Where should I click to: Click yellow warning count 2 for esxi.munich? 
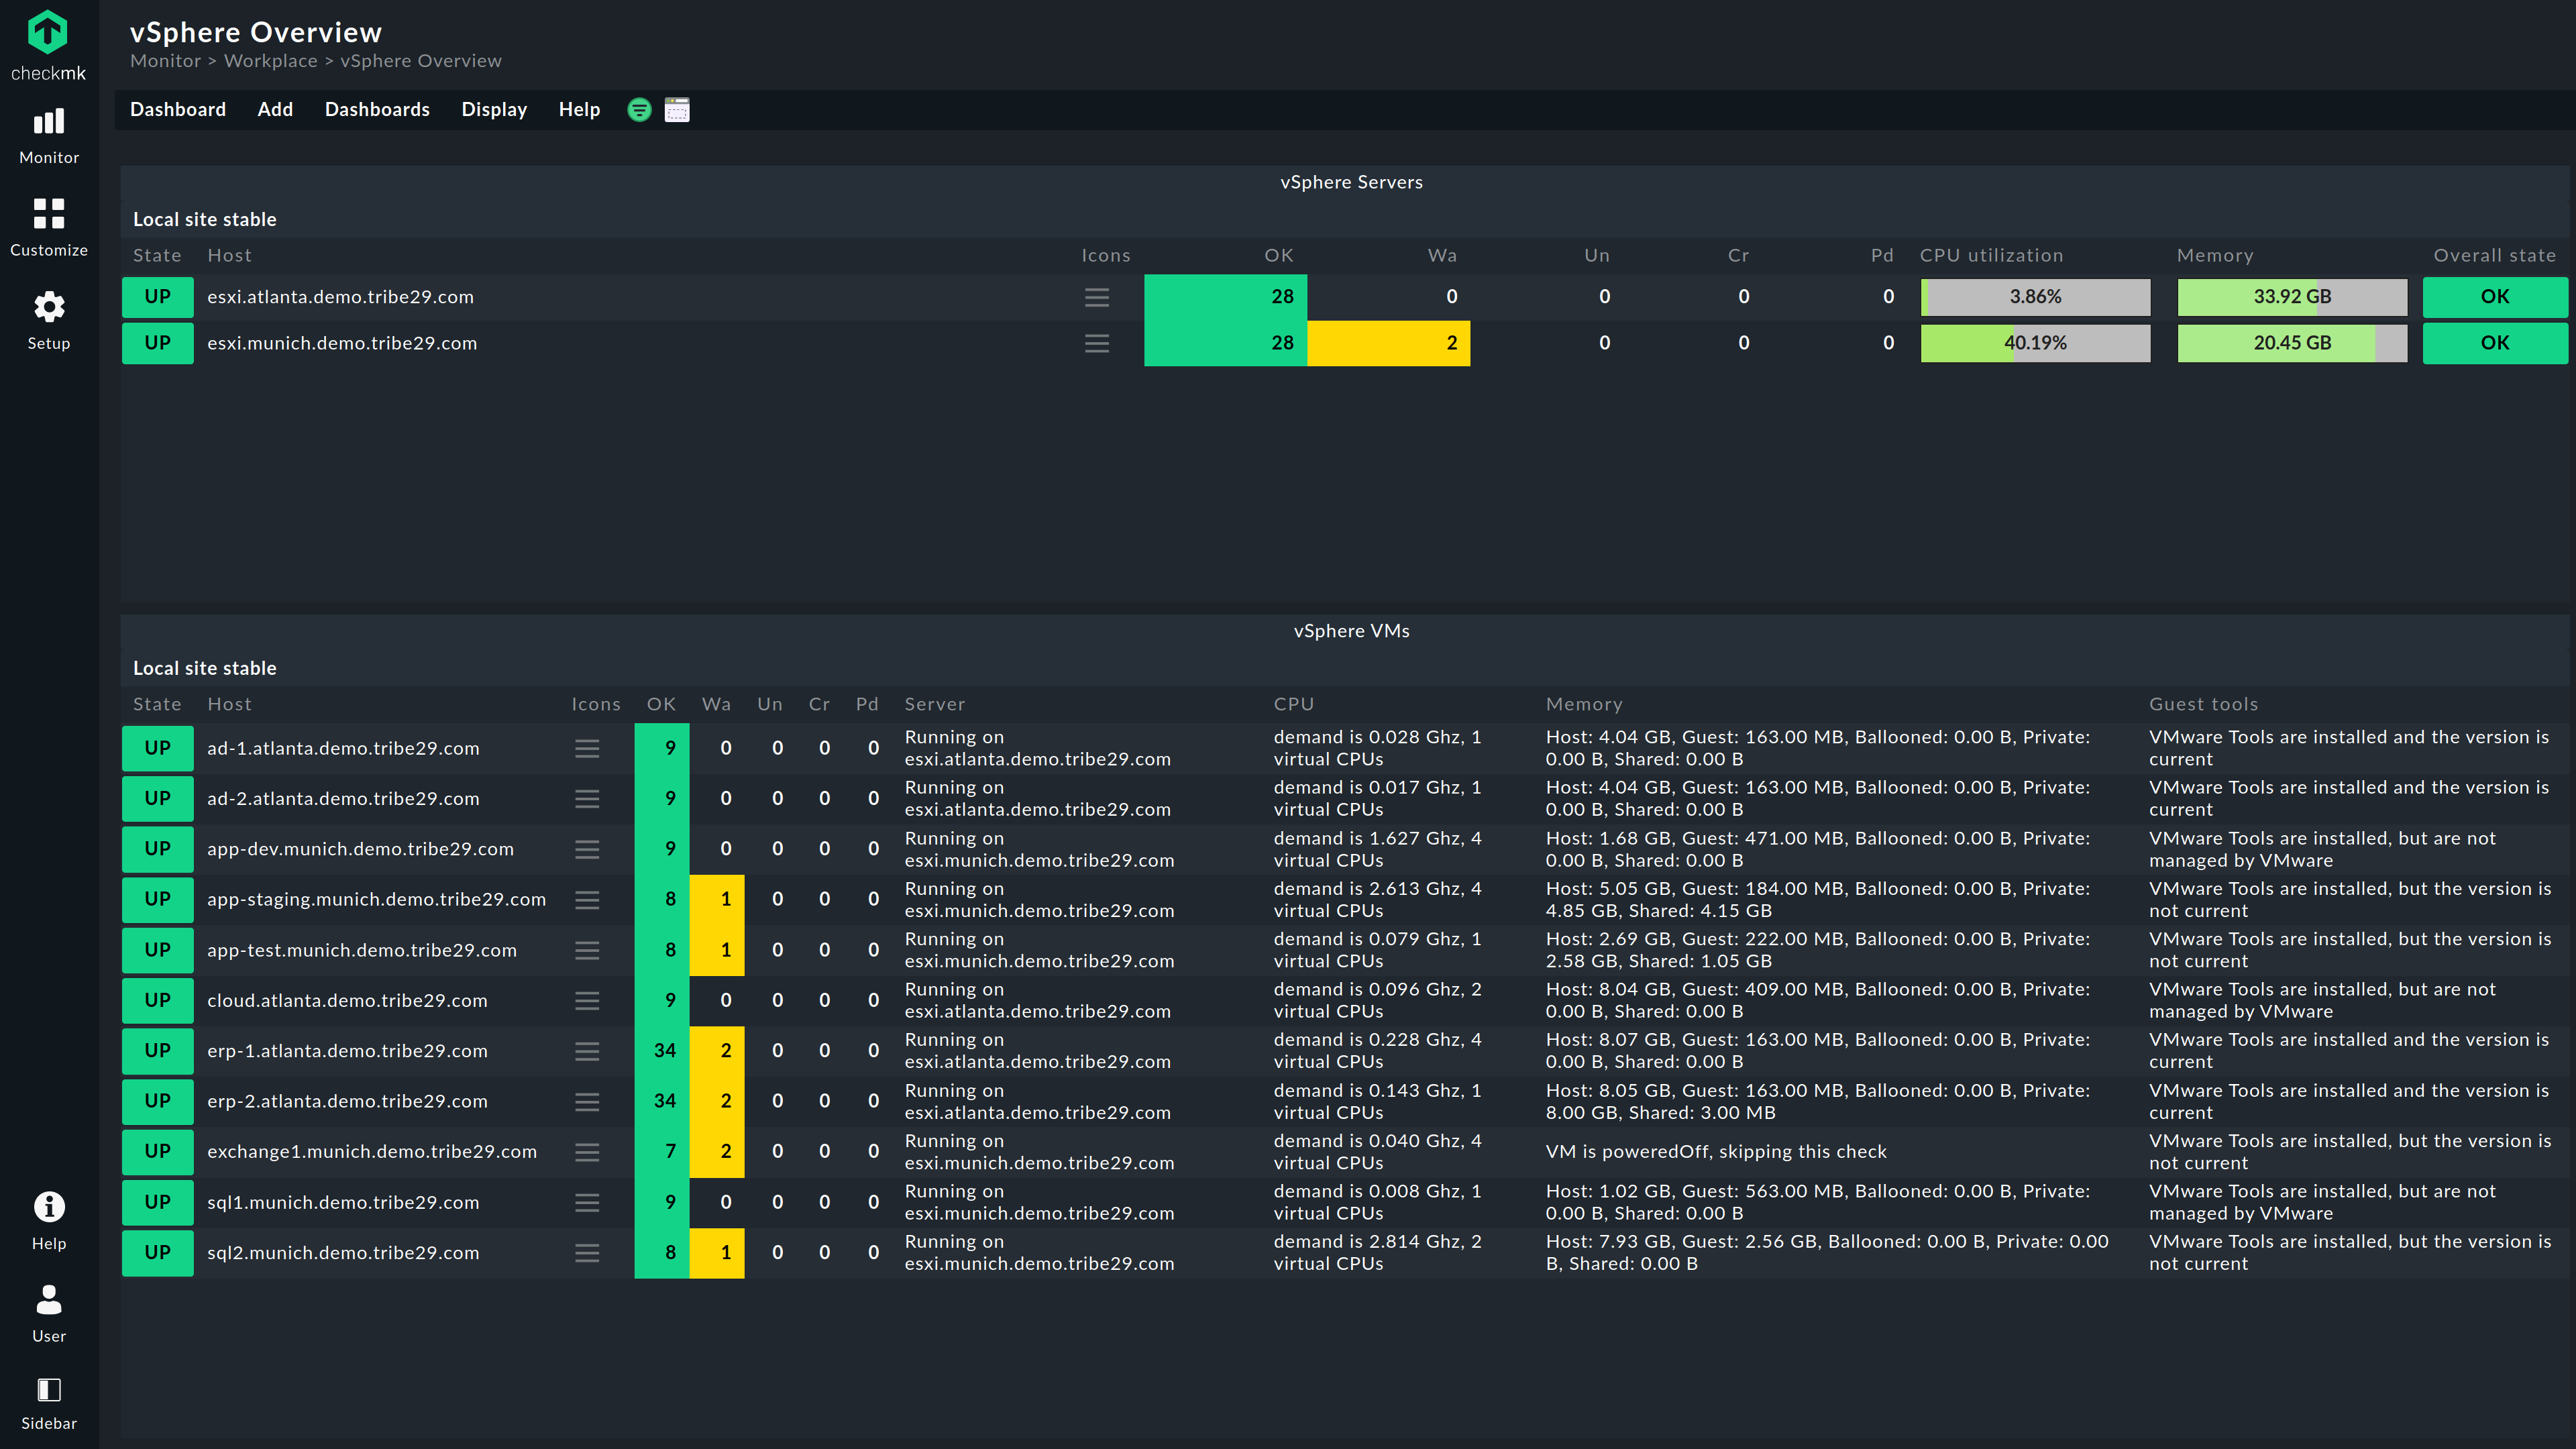point(1389,343)
